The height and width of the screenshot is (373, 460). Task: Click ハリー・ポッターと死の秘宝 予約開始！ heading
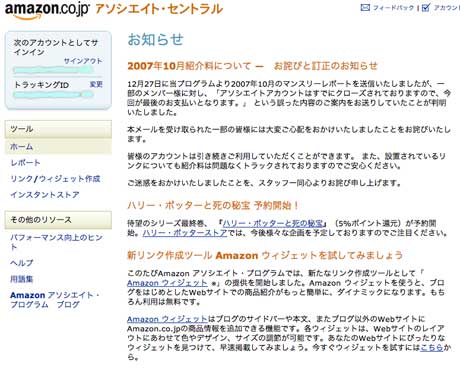[x=213, y=205]
